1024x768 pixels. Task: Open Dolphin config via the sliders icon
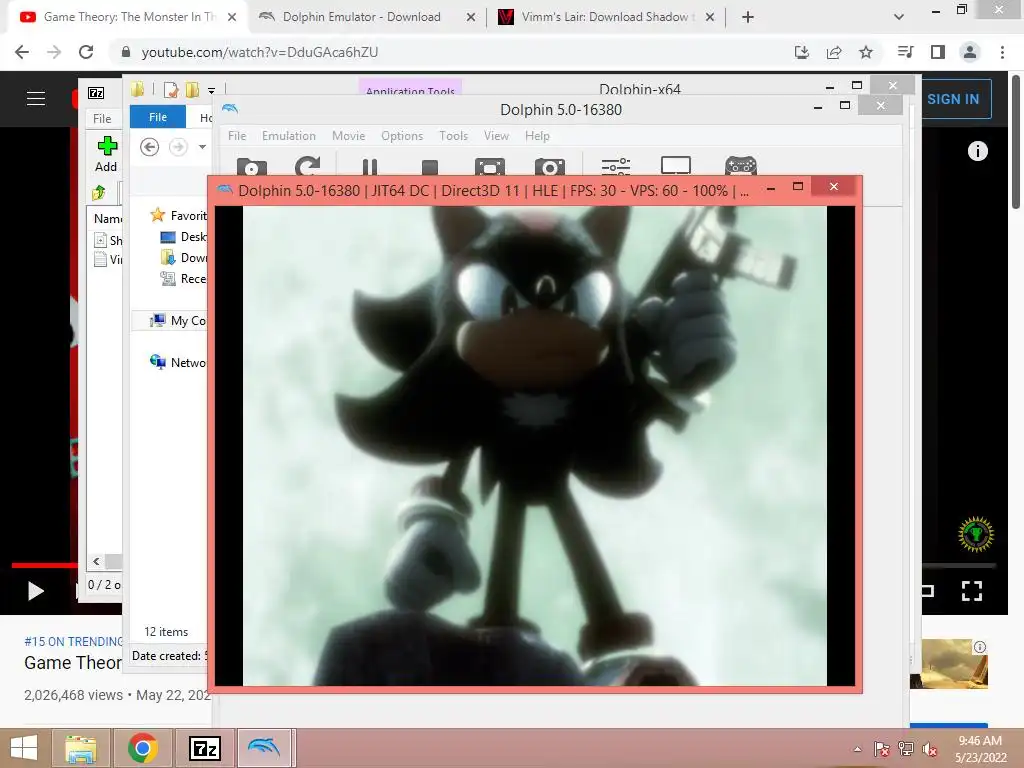(x=615, y=167)
